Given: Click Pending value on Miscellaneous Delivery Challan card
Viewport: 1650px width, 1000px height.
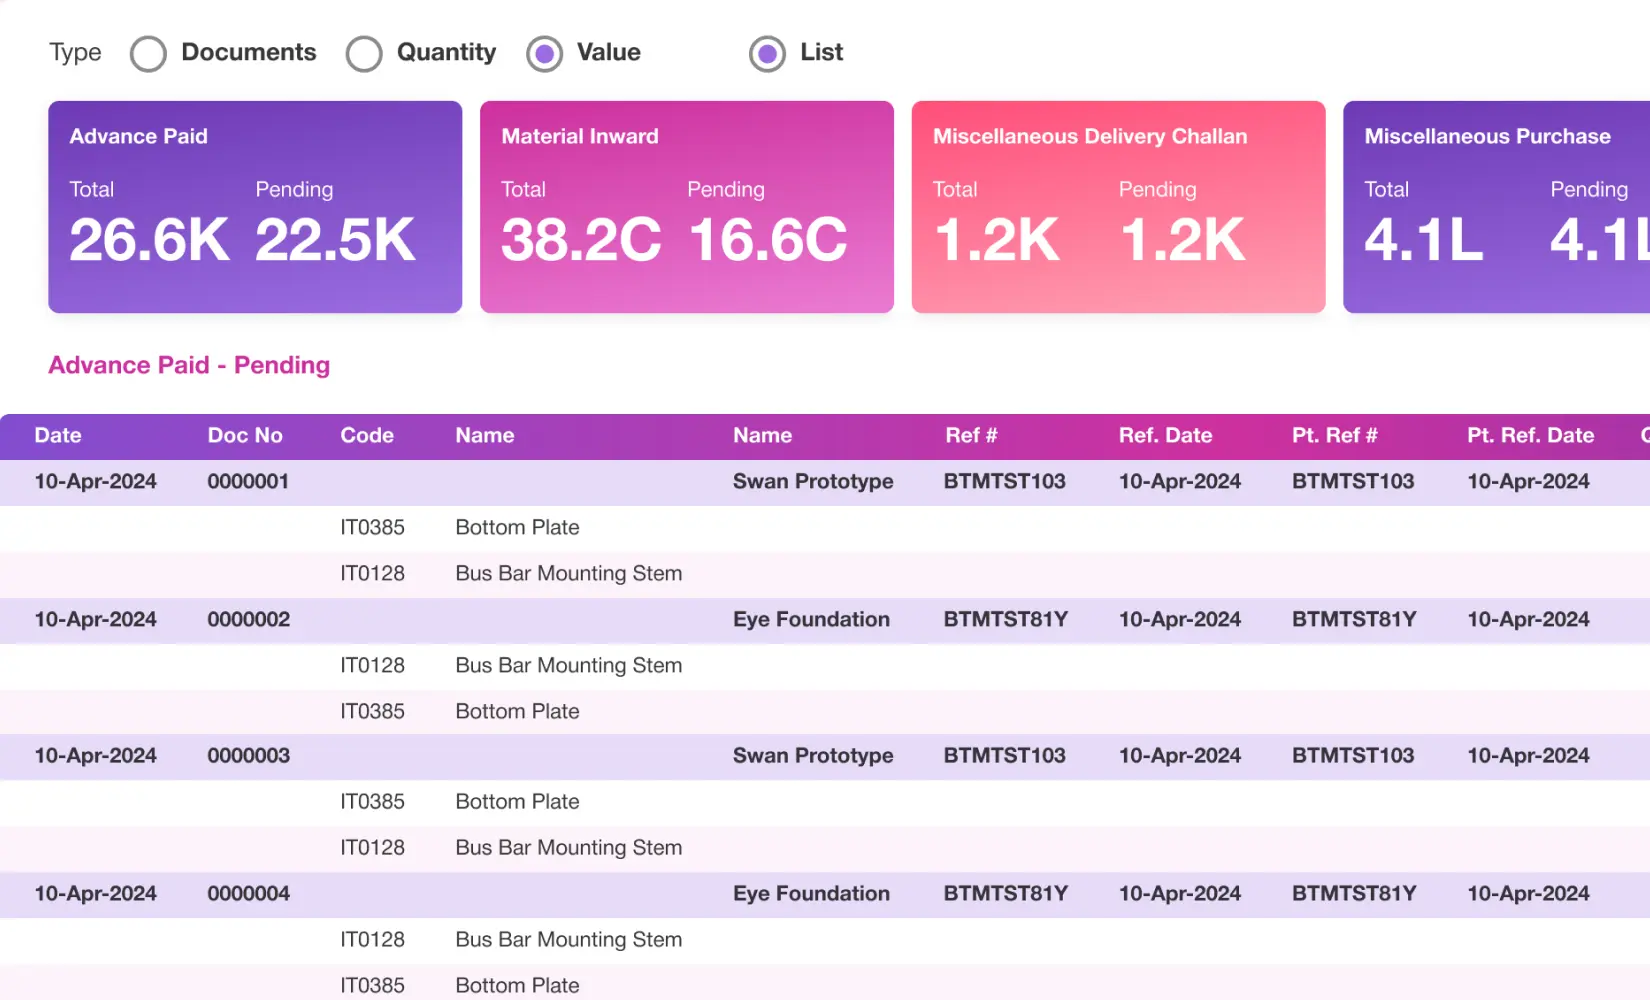Looking at the screenshot, I should [x=1183, y=240].
